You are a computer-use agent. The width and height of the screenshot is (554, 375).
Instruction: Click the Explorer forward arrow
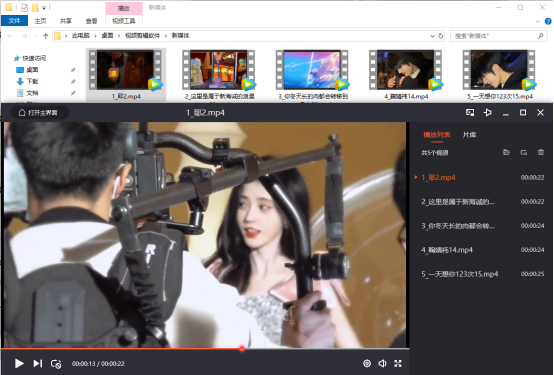(x=24, y=36)
